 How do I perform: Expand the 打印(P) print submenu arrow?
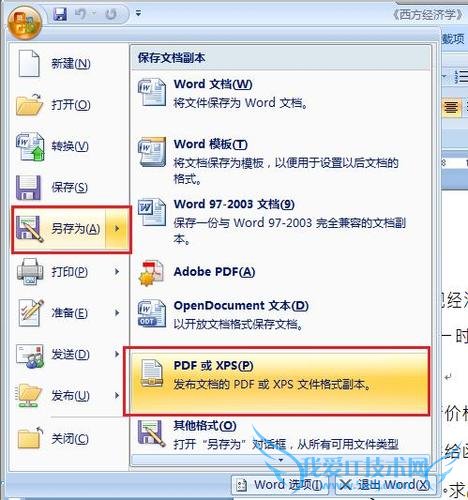117,271
